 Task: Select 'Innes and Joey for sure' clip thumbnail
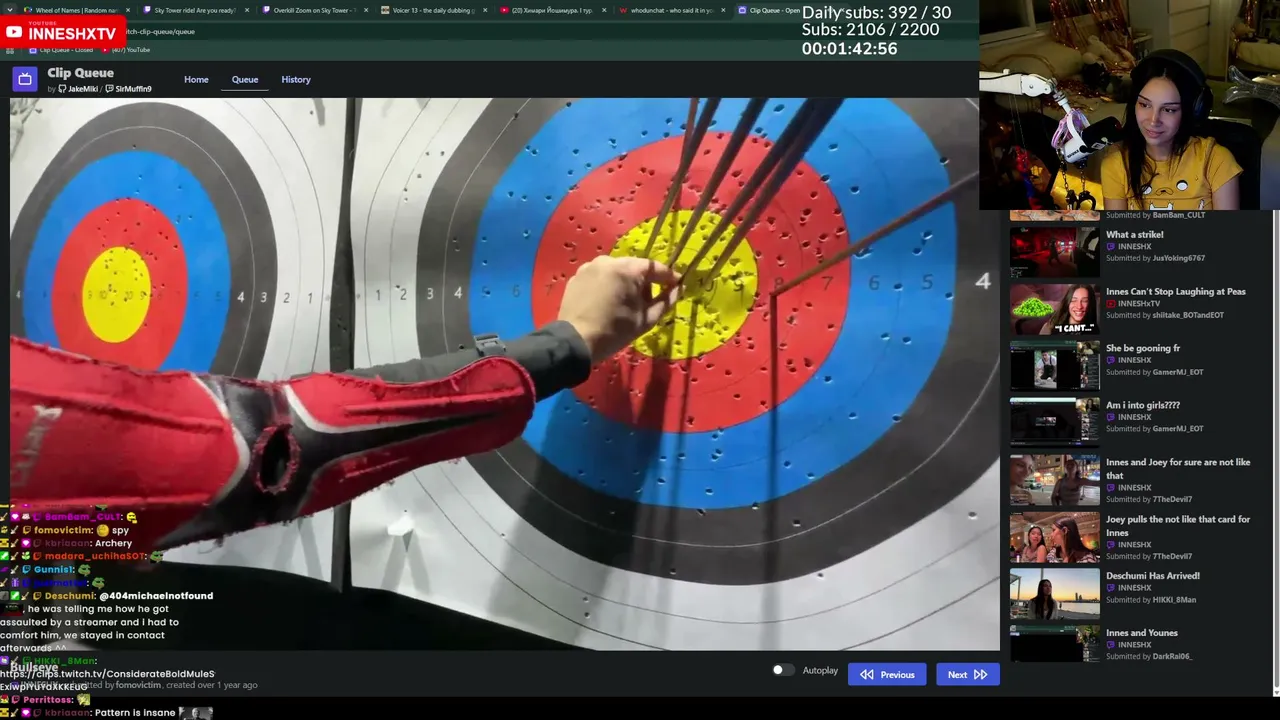pos(1054,480)
